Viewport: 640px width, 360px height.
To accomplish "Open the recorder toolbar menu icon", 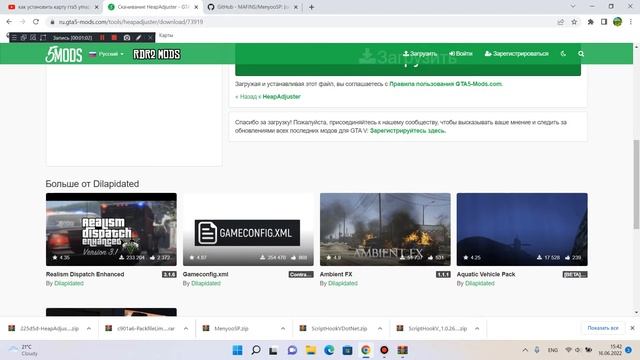I will click(x=14, y=38).
